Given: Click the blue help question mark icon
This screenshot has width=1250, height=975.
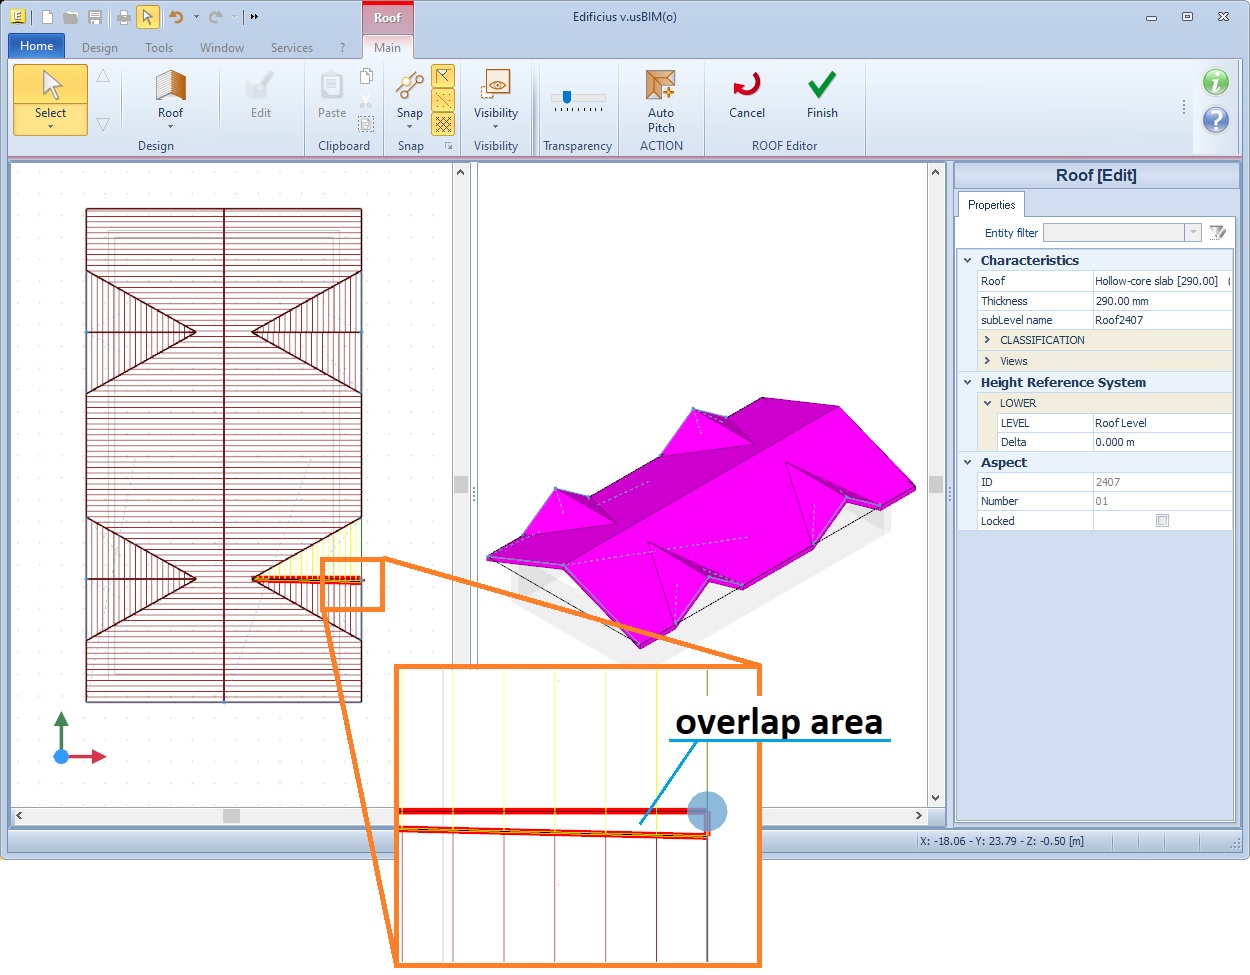Looking at the screenshot, I should coord(1215,120).
